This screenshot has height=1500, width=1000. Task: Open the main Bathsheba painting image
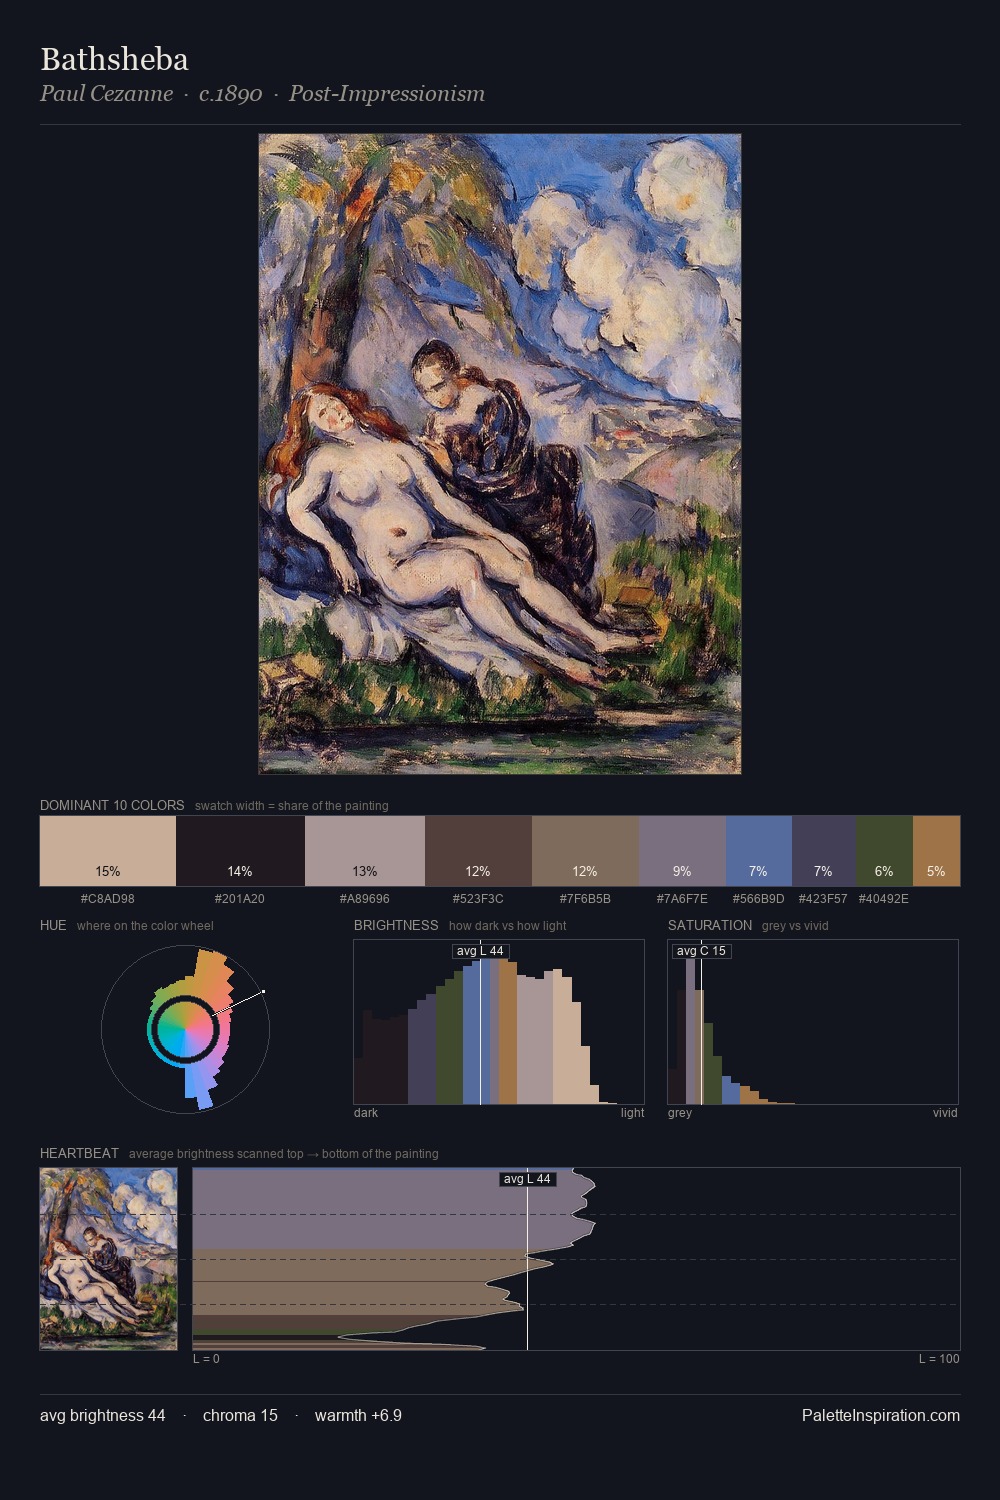point(500,454)
